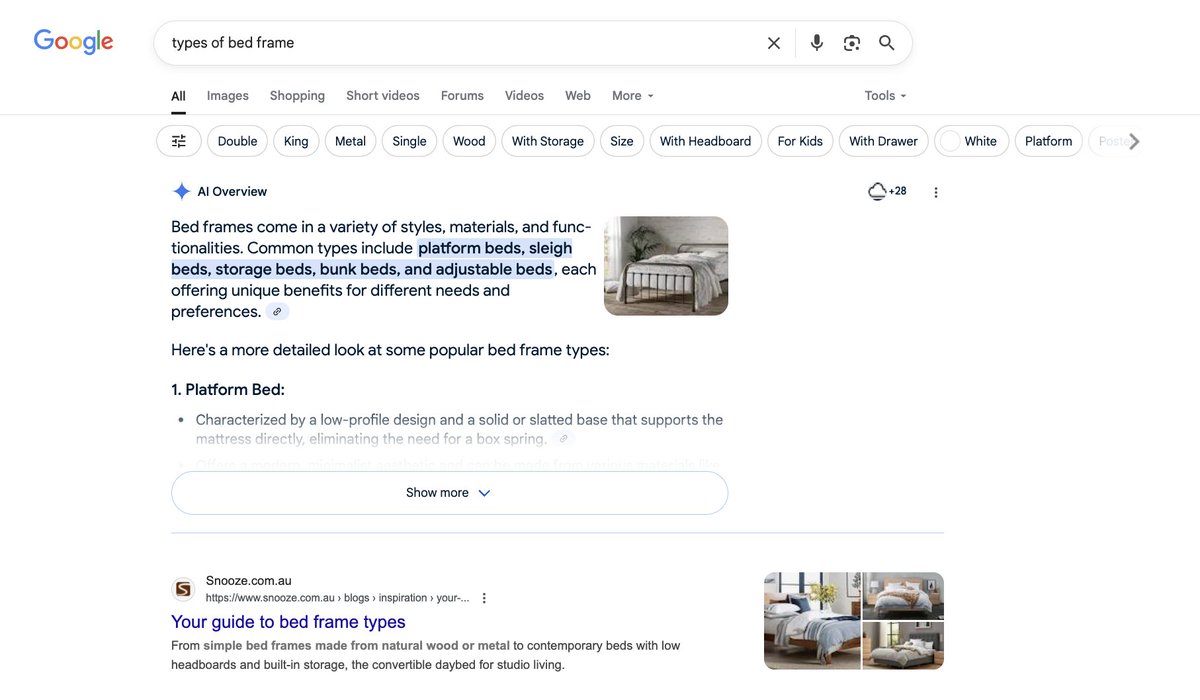Apply the Size filter chip

point(622,141)
